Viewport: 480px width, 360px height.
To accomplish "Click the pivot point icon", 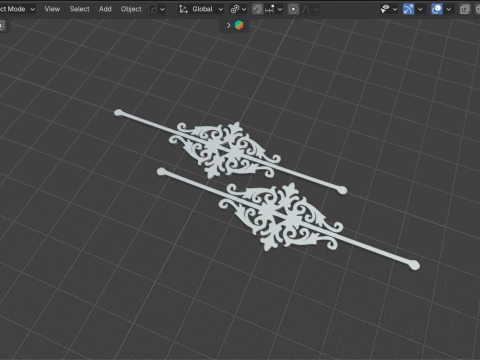I will (x=235, y=9).
